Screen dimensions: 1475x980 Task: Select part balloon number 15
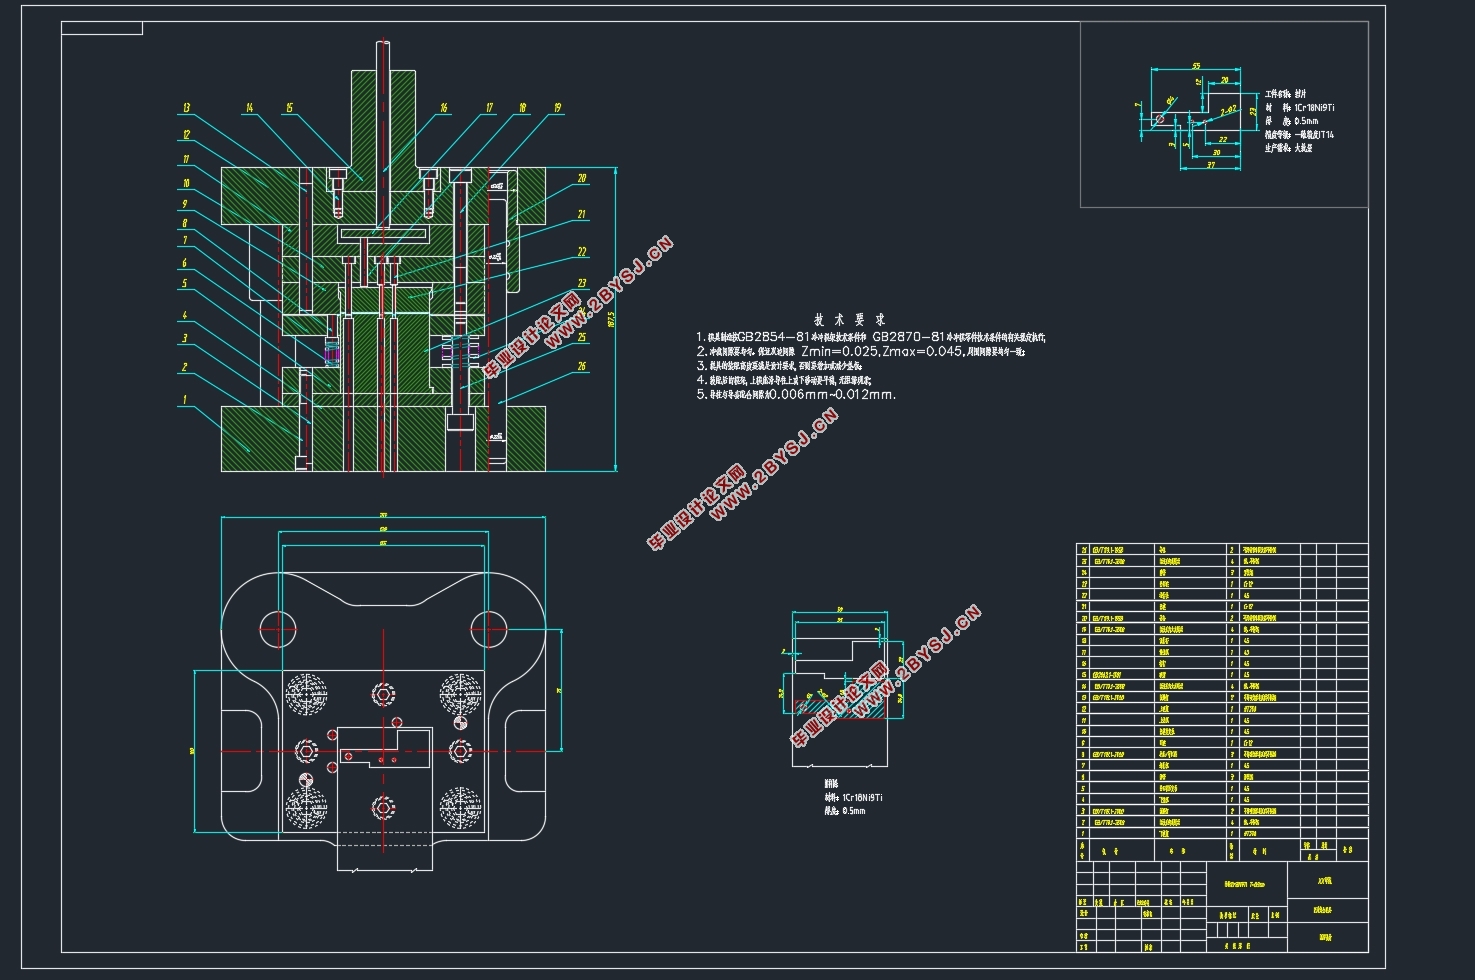pos(289,108)
